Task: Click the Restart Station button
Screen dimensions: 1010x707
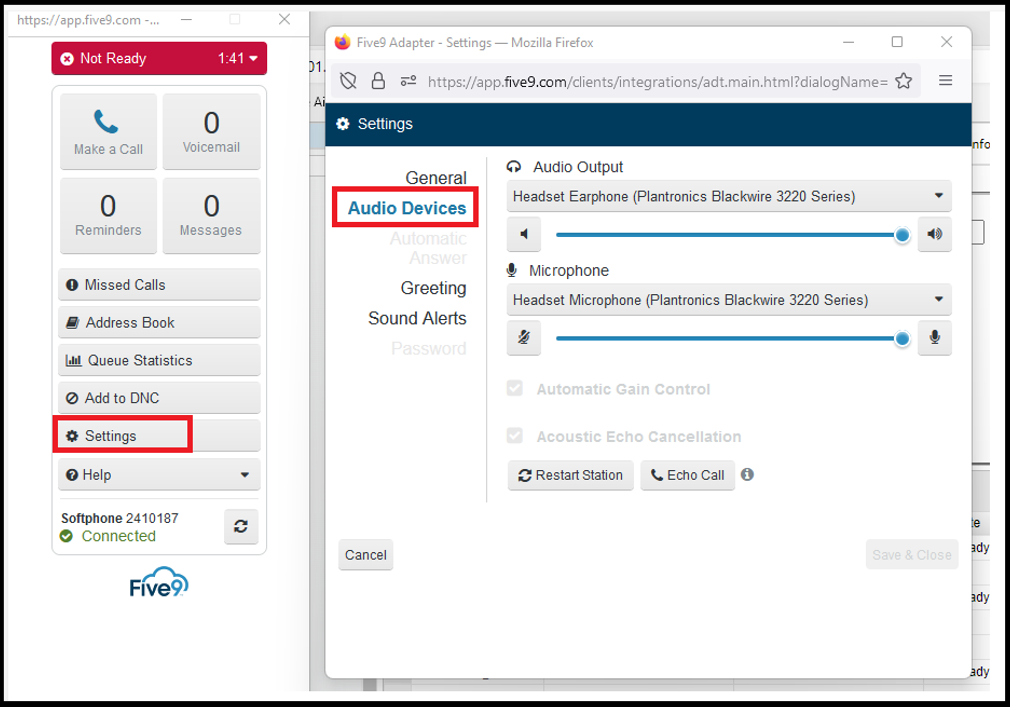Action: (x=571, y=475)
